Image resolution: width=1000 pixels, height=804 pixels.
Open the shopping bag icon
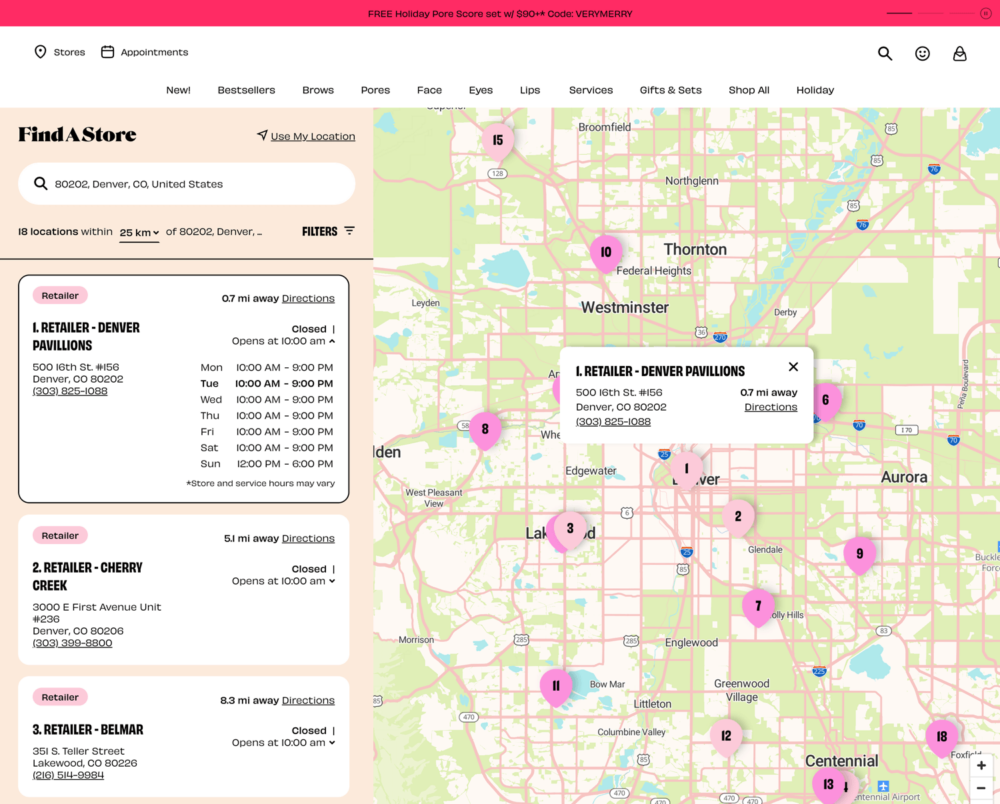coord(959,54)
